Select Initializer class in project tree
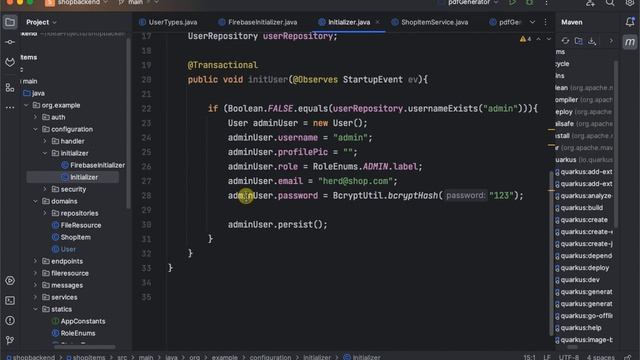The height and width of the screenshot is (360, 640). point(80,177)
